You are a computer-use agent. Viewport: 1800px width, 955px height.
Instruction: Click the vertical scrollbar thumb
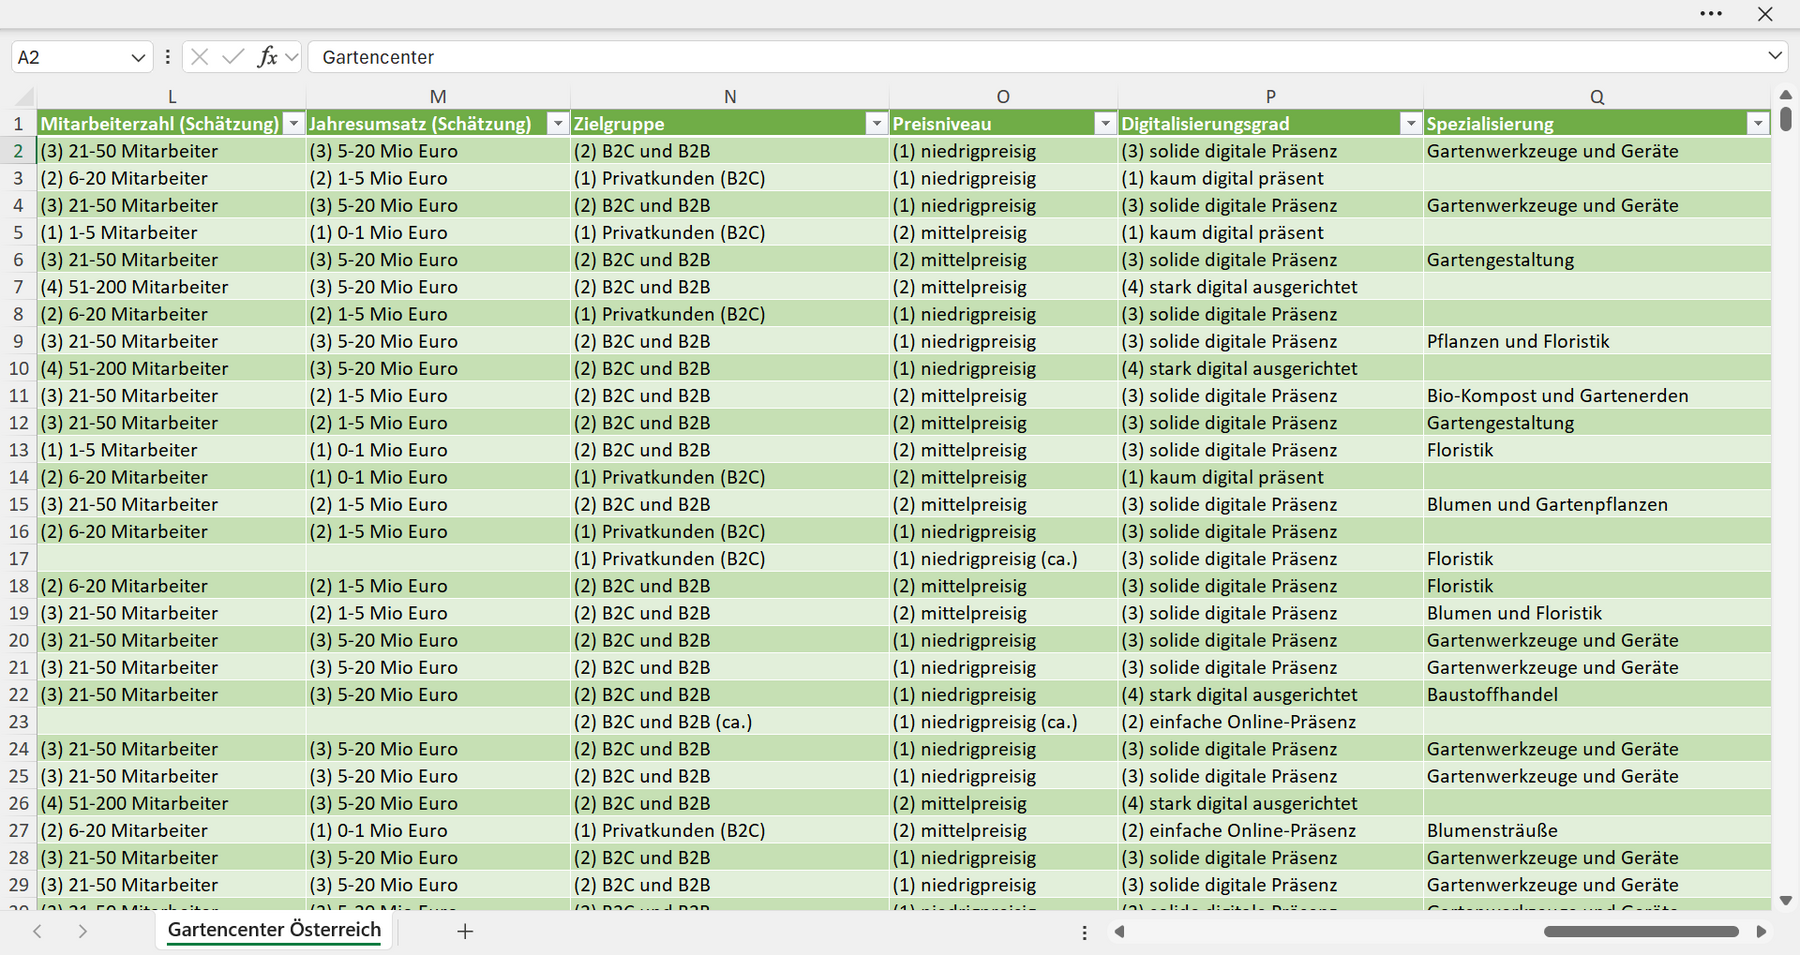1786,119
